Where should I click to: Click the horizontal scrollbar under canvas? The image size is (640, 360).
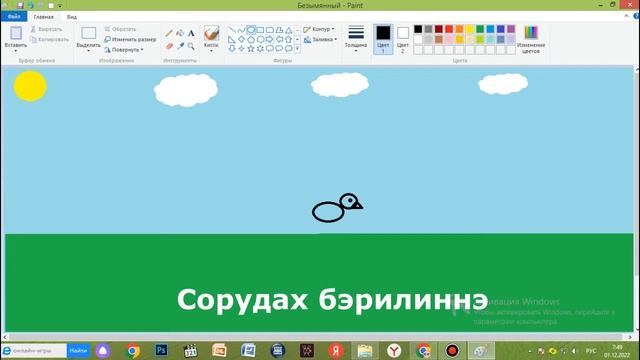coord(317,337)
